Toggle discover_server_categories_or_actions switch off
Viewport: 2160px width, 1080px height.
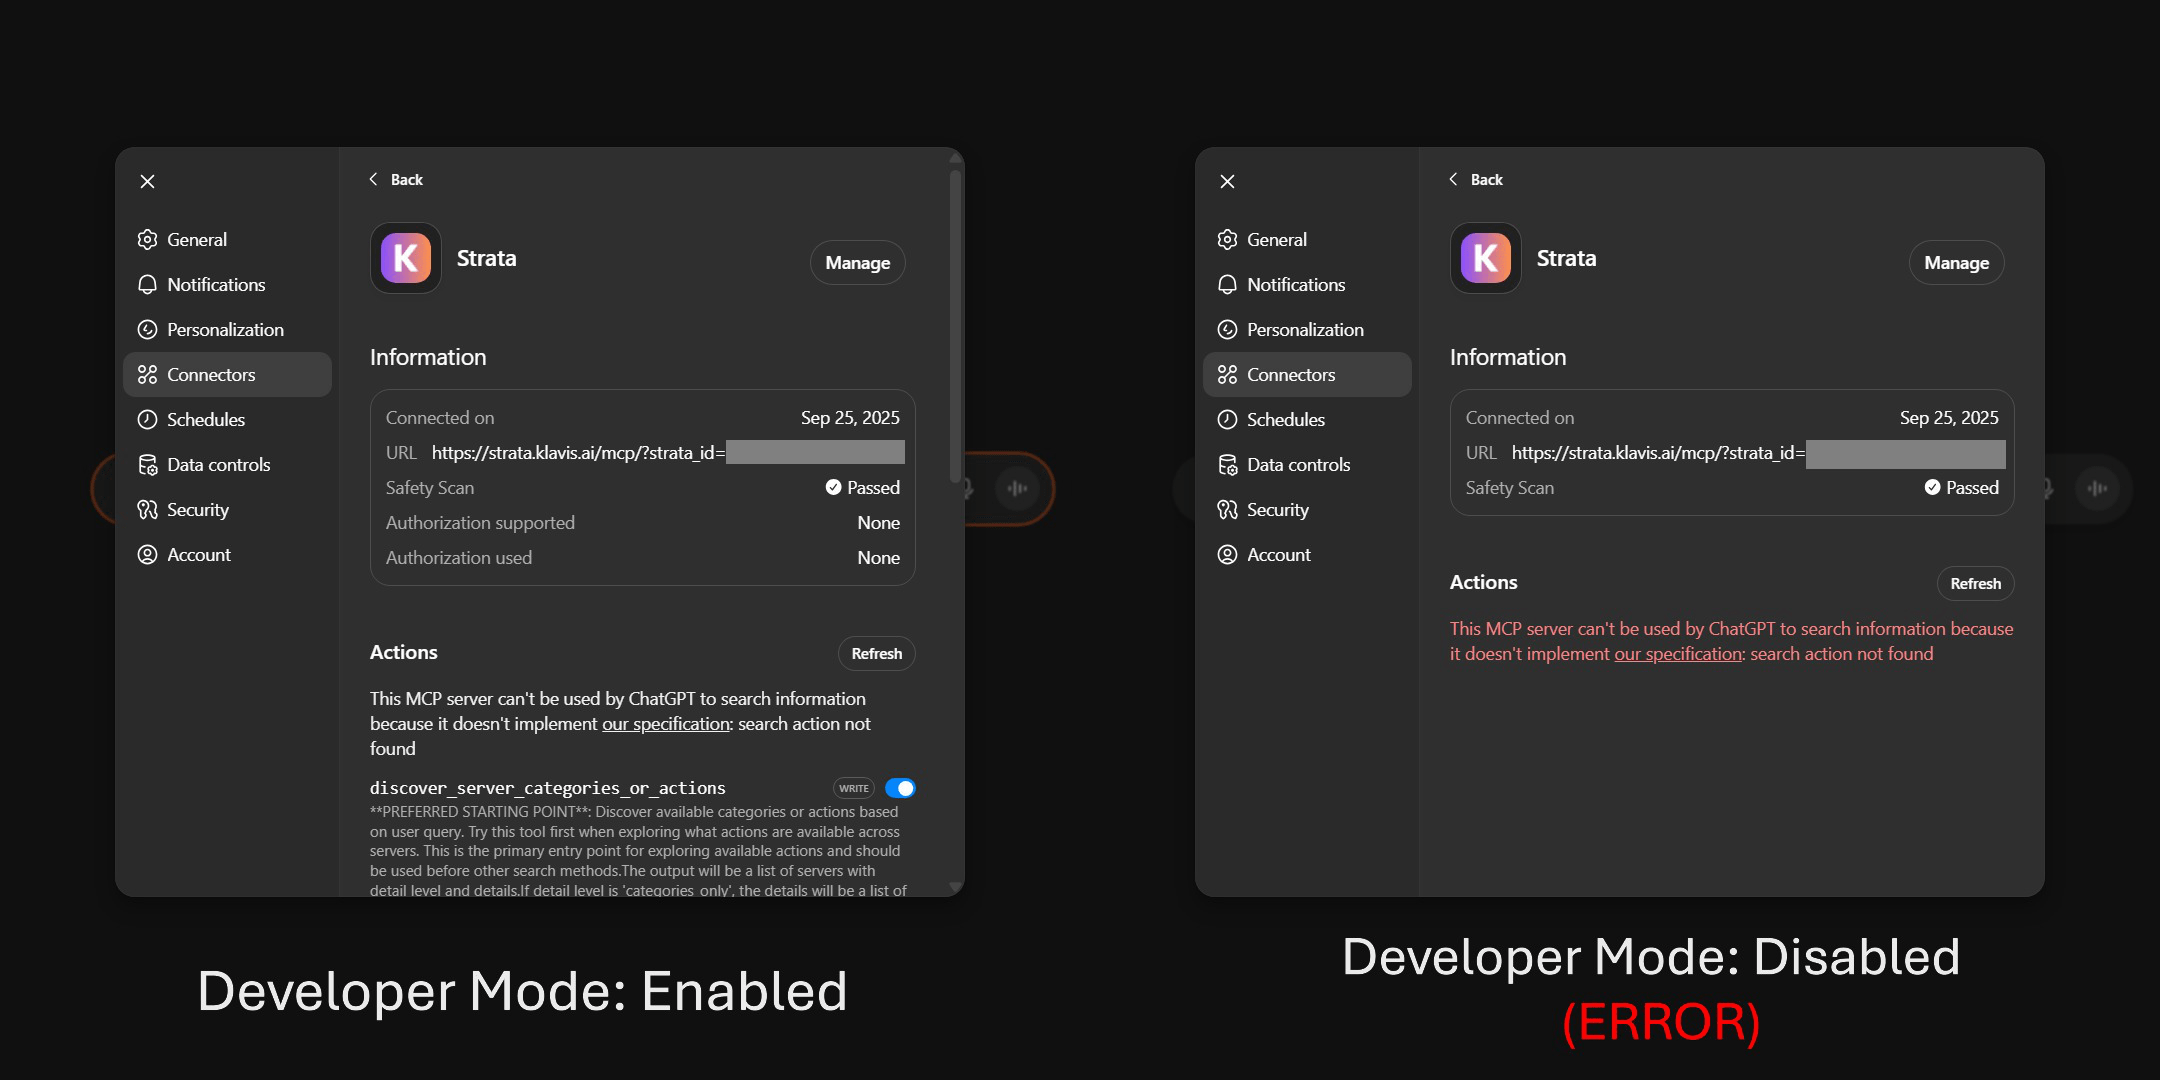pyautogui.click(x=900, y=788)
